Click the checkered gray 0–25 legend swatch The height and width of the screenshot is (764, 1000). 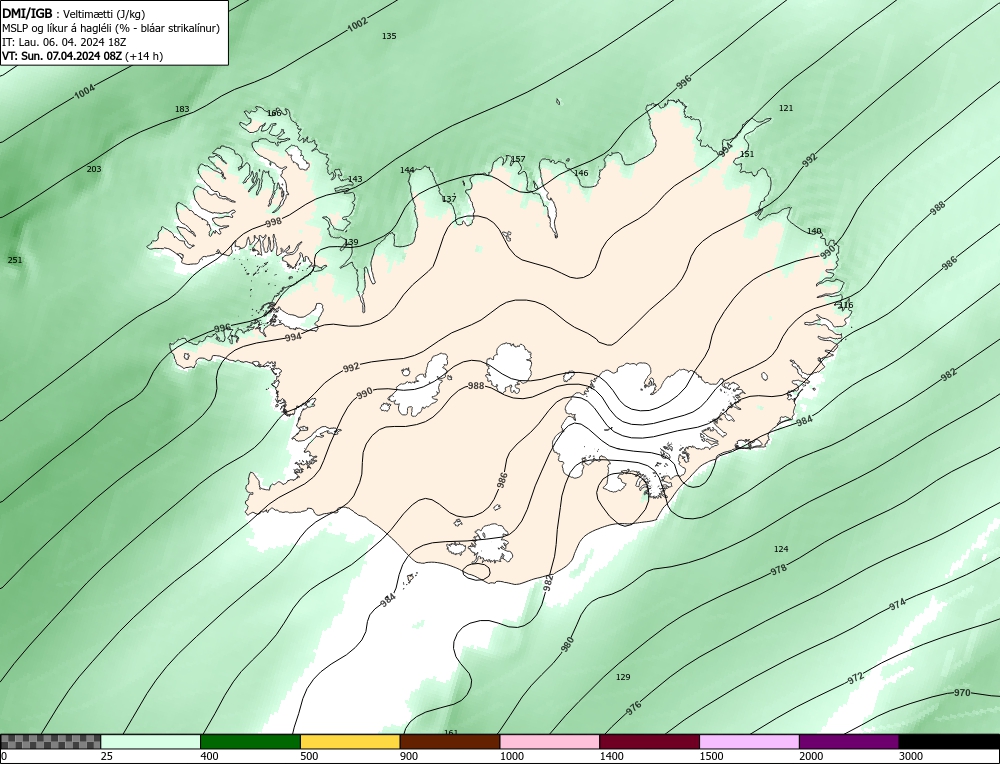pos(50,742)
